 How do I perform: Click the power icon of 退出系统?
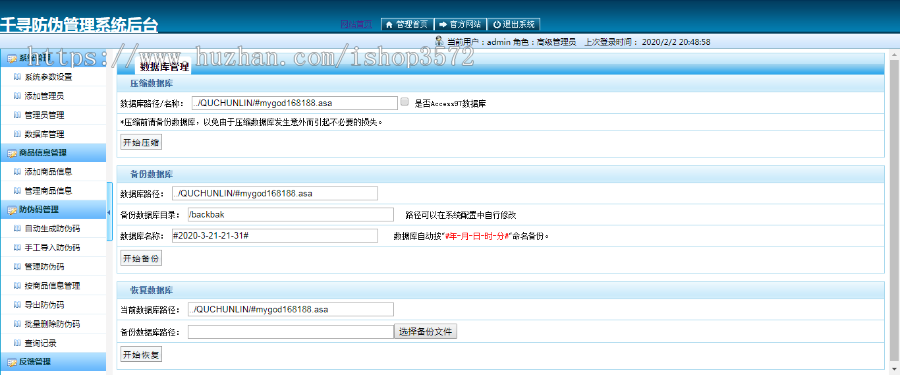click(x=496, y=24)
